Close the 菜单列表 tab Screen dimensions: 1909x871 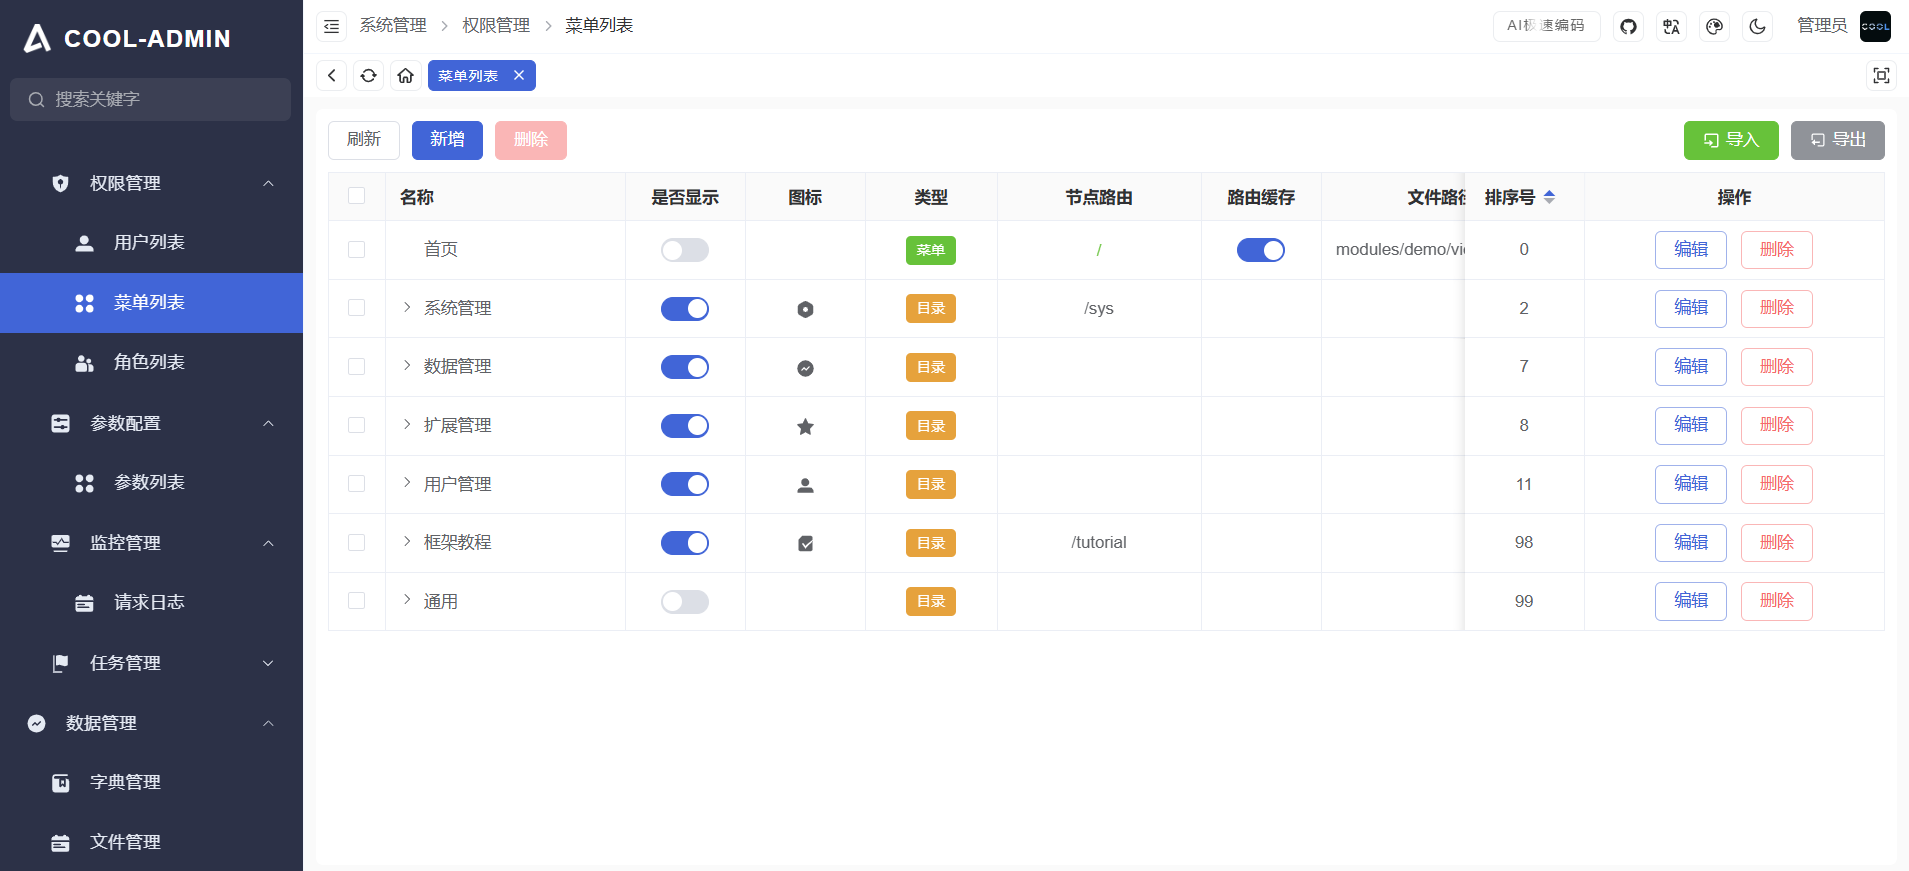(x=519, y=76)
